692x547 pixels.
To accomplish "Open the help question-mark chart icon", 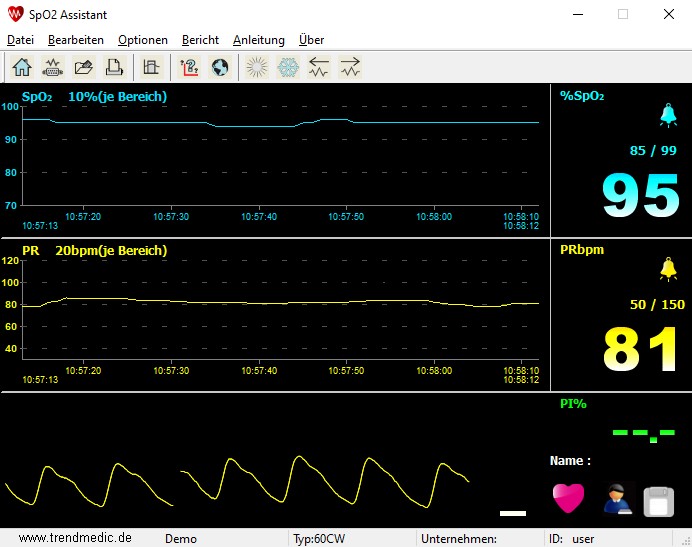I will tap(189, 68).
